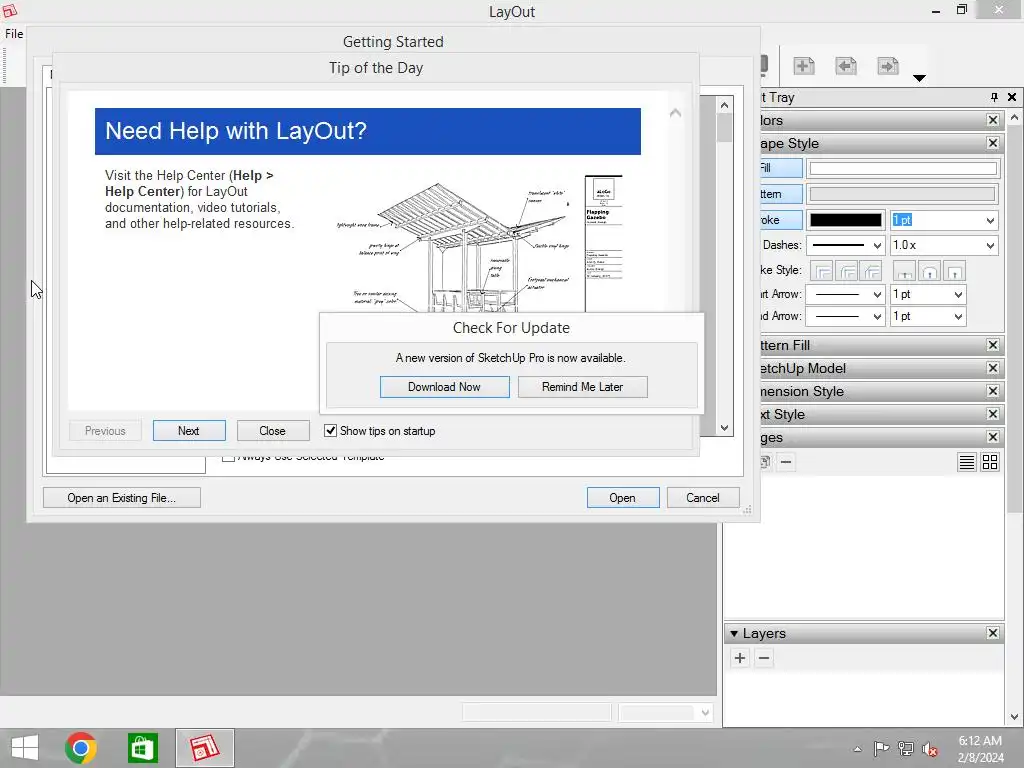
Task: Click the template list scroll up arrow
Action: pos(724,105)
